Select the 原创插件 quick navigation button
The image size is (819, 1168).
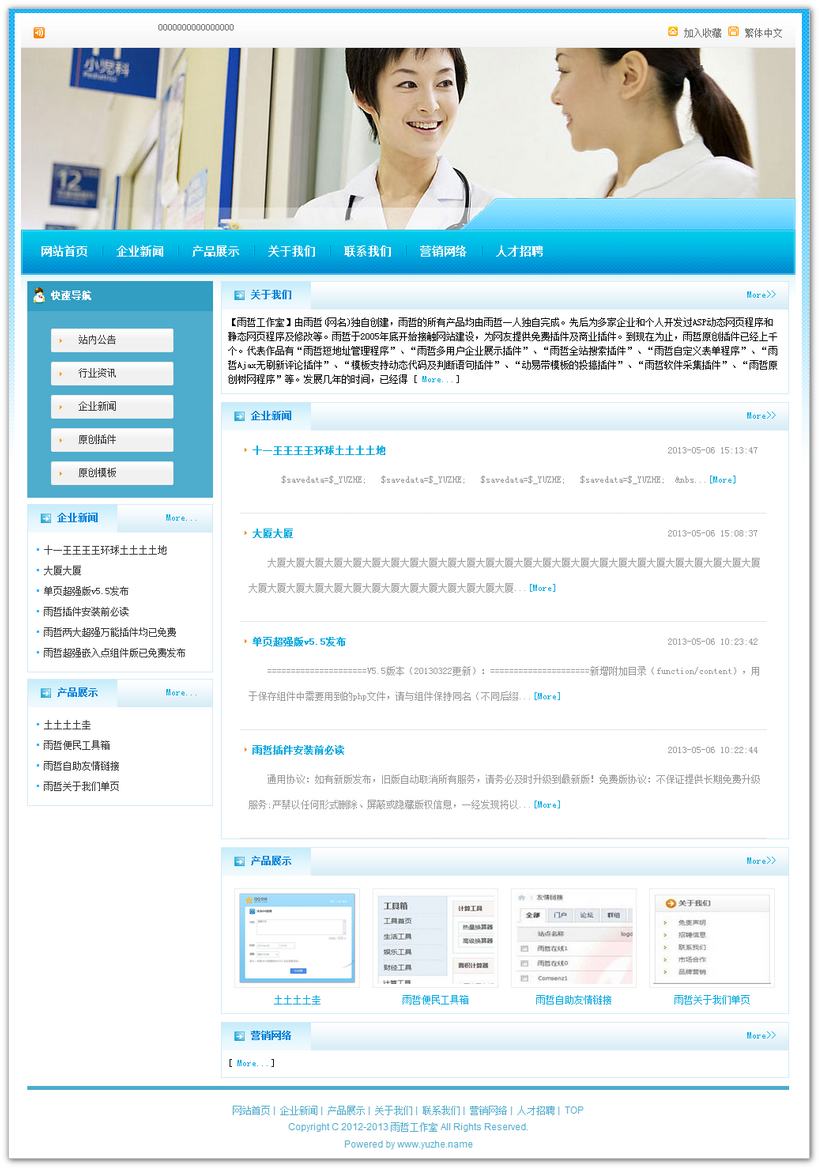tap(112, 439)
